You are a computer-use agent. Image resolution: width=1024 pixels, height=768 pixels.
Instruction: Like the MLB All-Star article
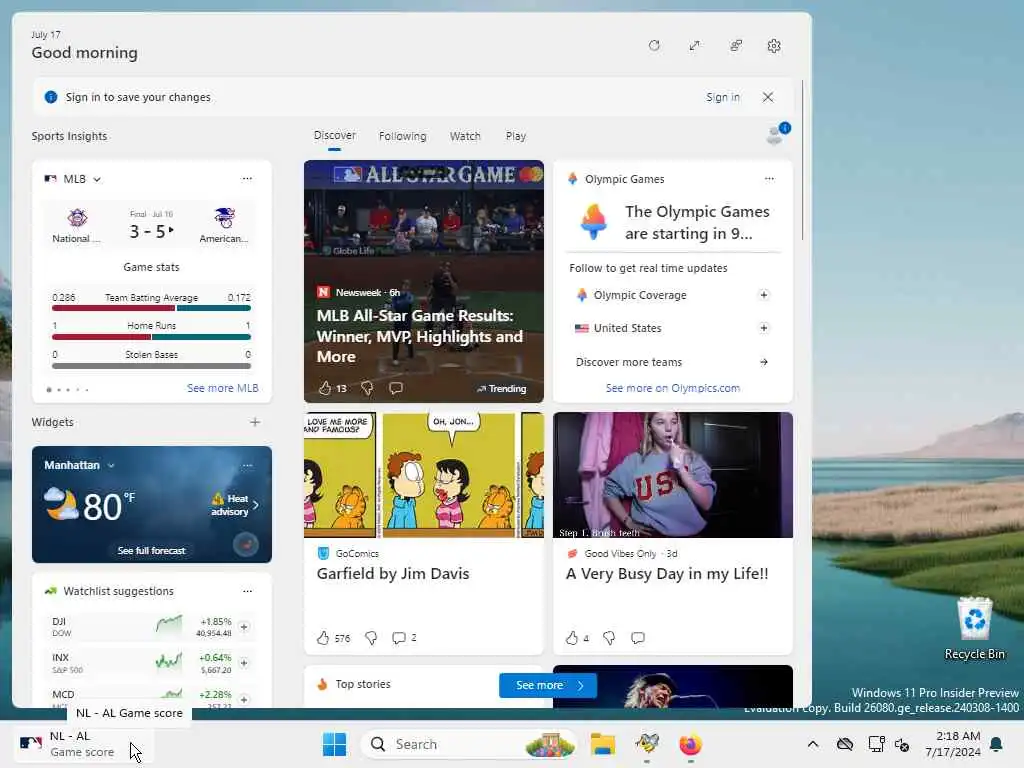pyautogui.click(x=325, y=388)
